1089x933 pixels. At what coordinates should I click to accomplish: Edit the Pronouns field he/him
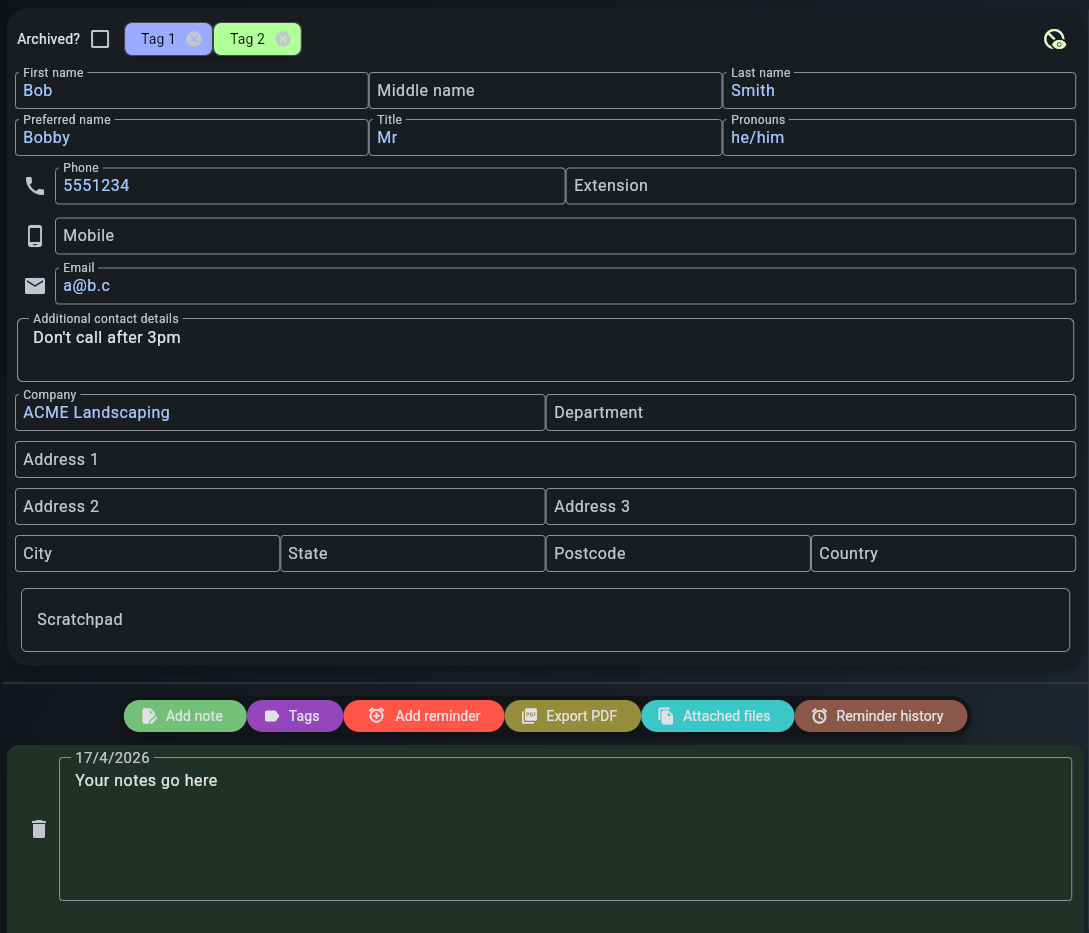(899, 138)
